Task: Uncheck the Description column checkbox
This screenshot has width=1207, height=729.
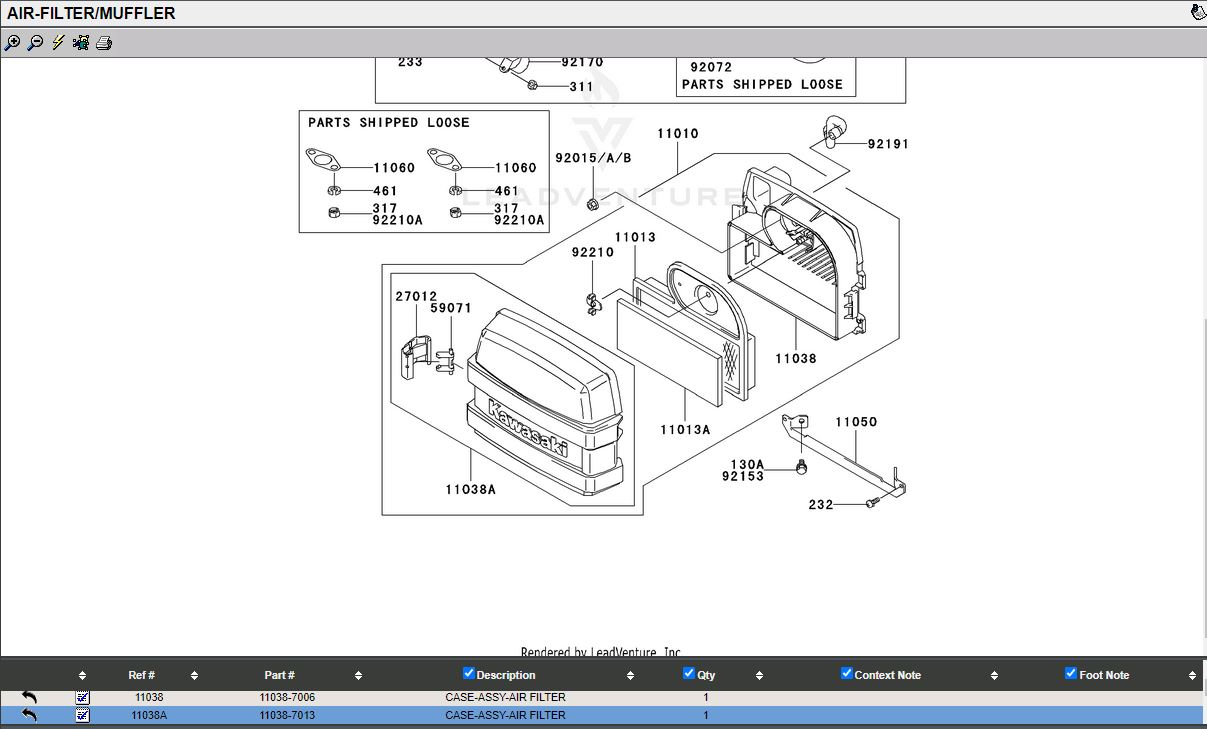Action: [469, 674]
